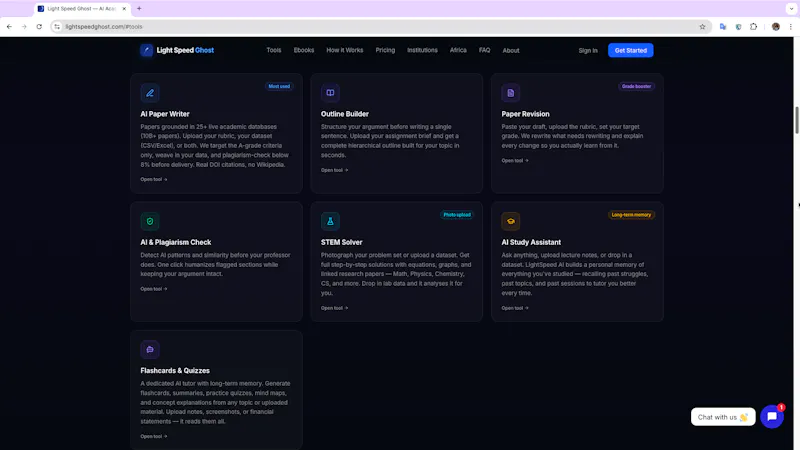
Task: Click the Long-term memory badge
Action: pos(631,215)
